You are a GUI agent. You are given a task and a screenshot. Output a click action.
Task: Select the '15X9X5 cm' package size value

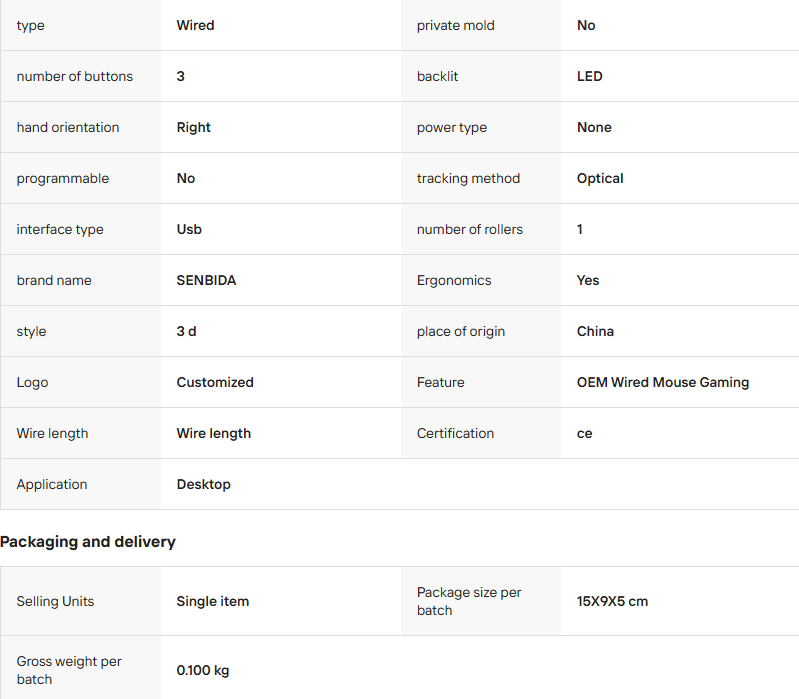[x=612, y=602]
